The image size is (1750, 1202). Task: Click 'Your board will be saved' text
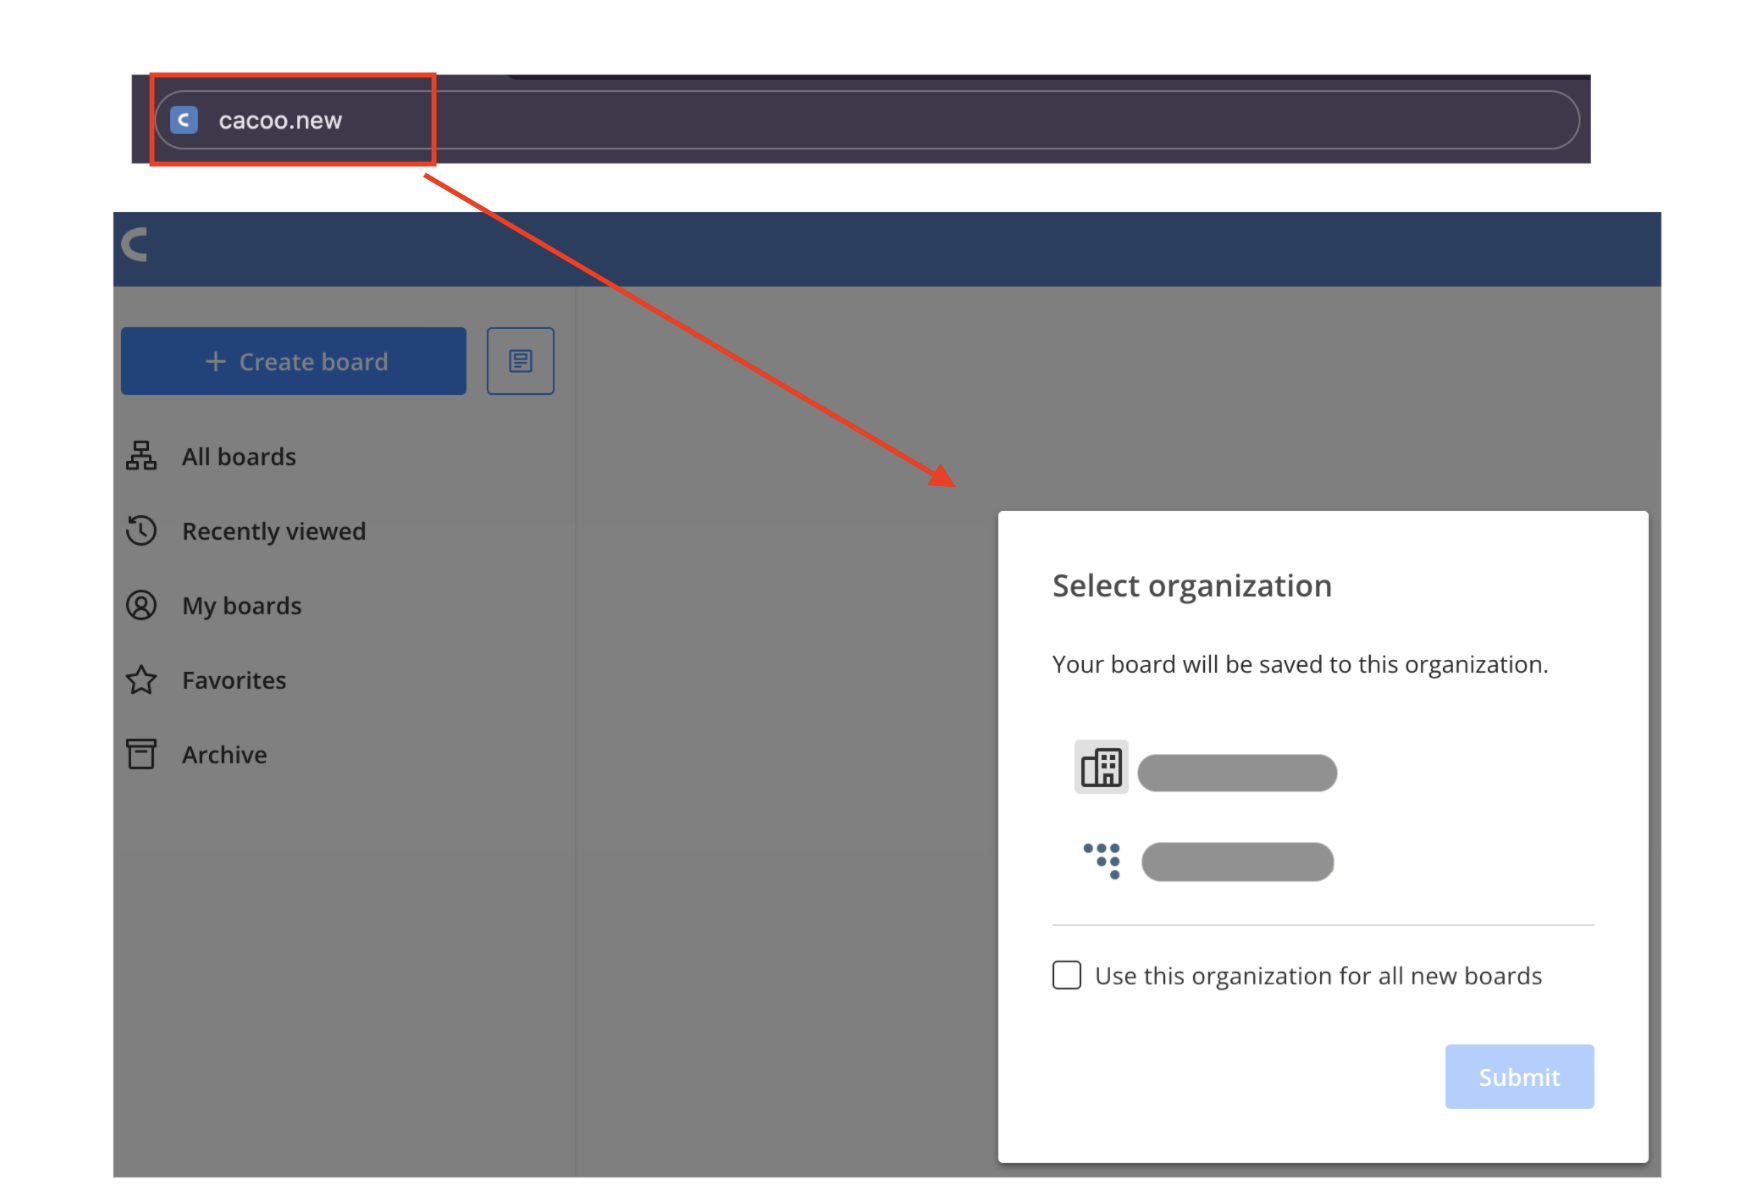click(x=1300, y=665)
